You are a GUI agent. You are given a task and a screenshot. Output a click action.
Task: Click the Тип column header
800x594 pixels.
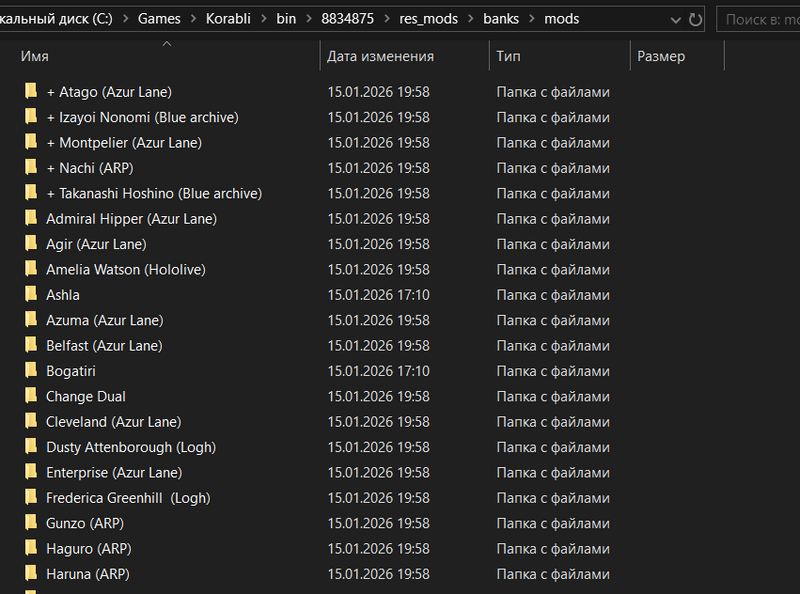point(508,57)
